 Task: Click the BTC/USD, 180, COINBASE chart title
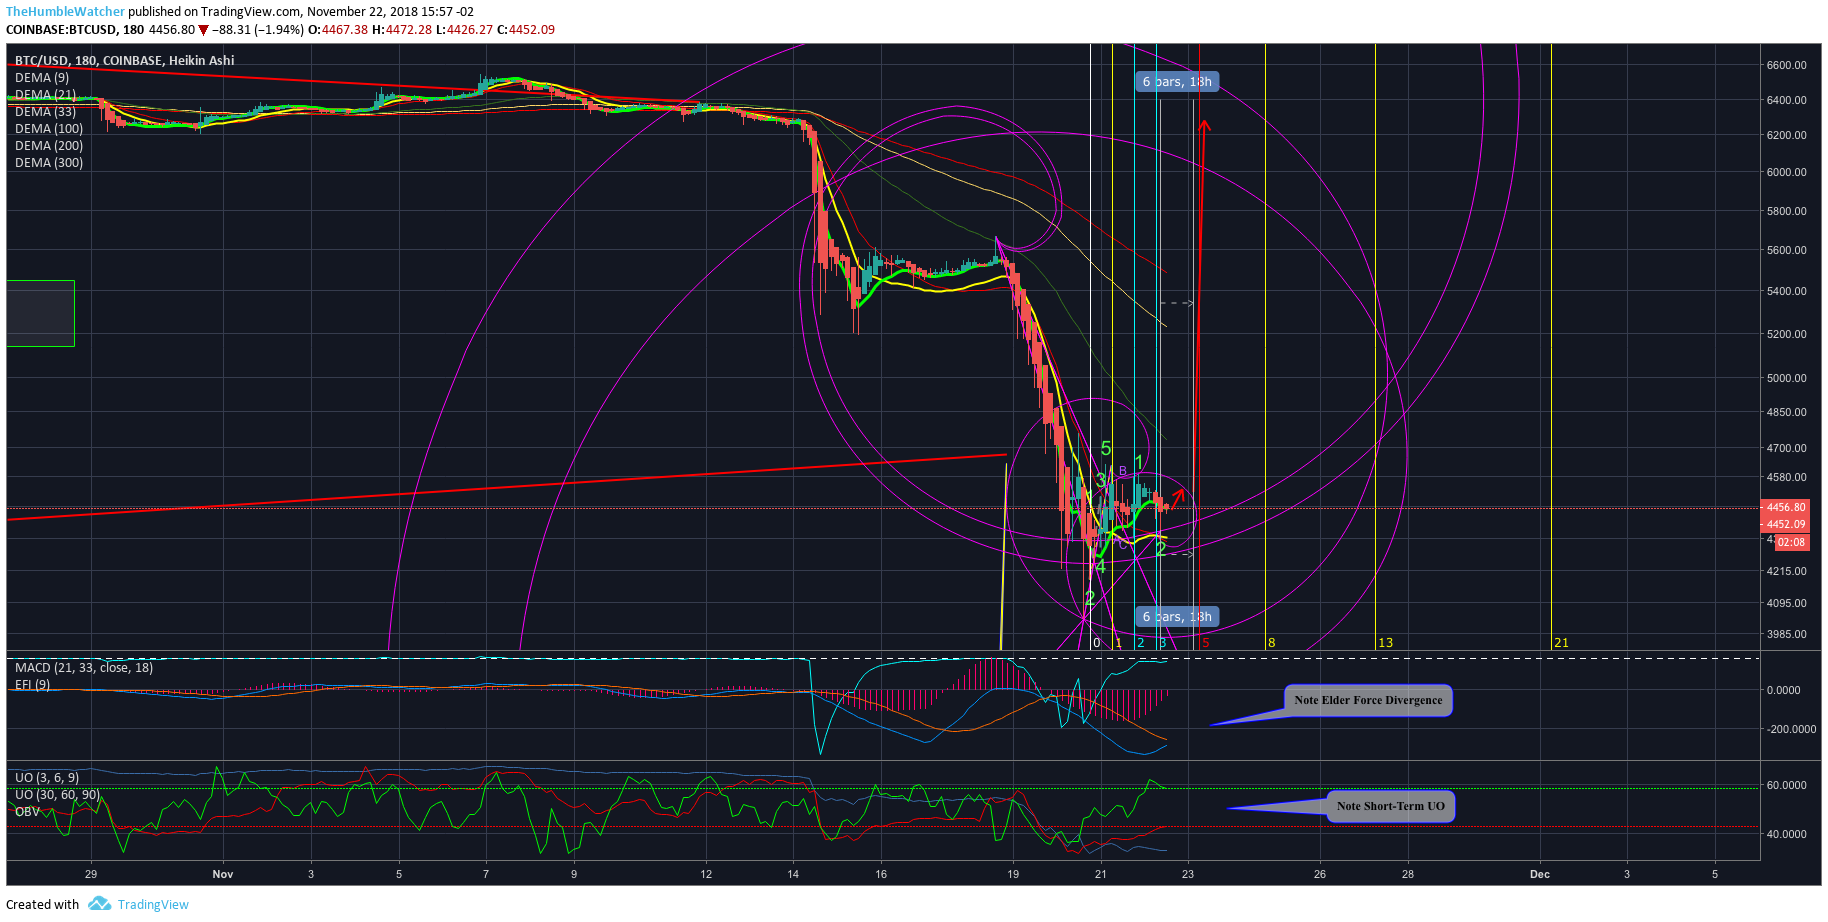(x=125, y=60)
